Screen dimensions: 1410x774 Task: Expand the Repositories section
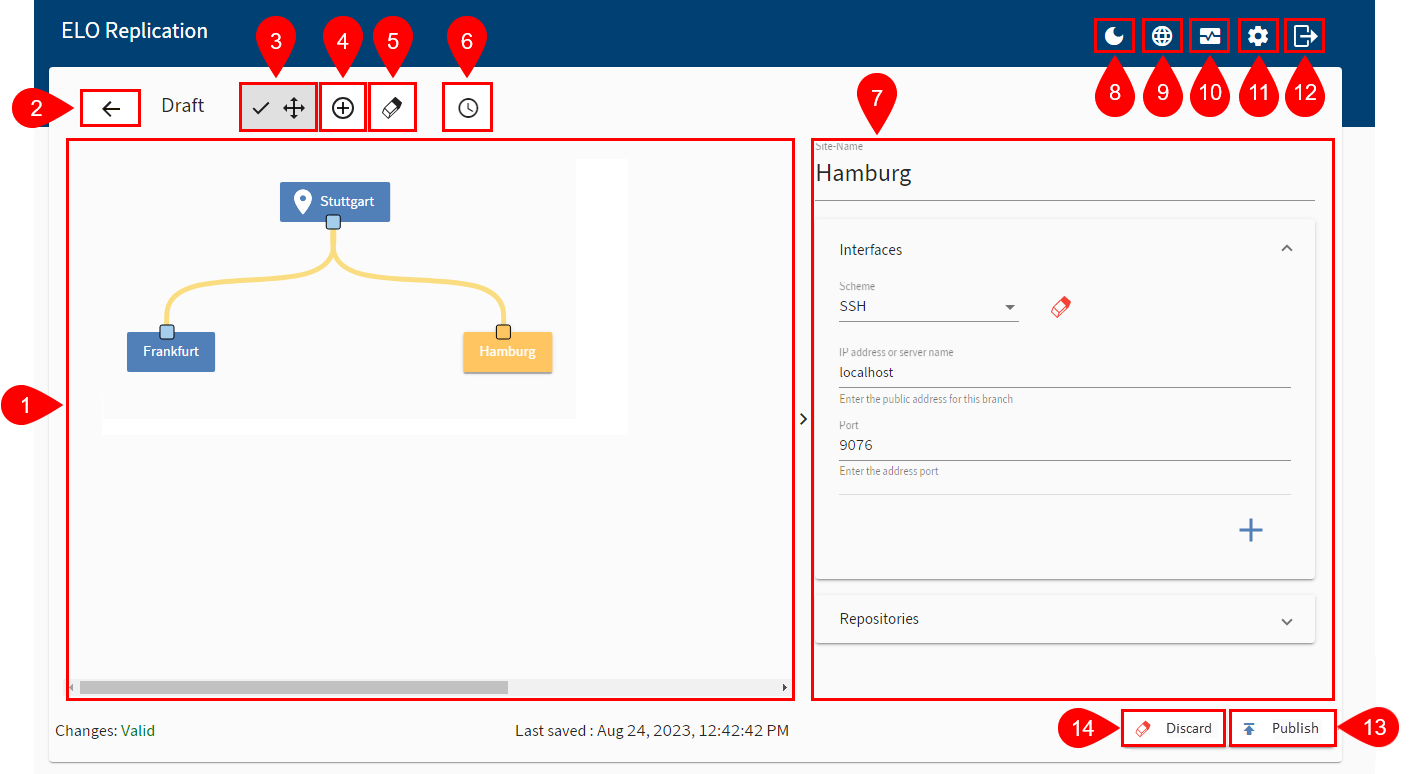(1287, 620)
